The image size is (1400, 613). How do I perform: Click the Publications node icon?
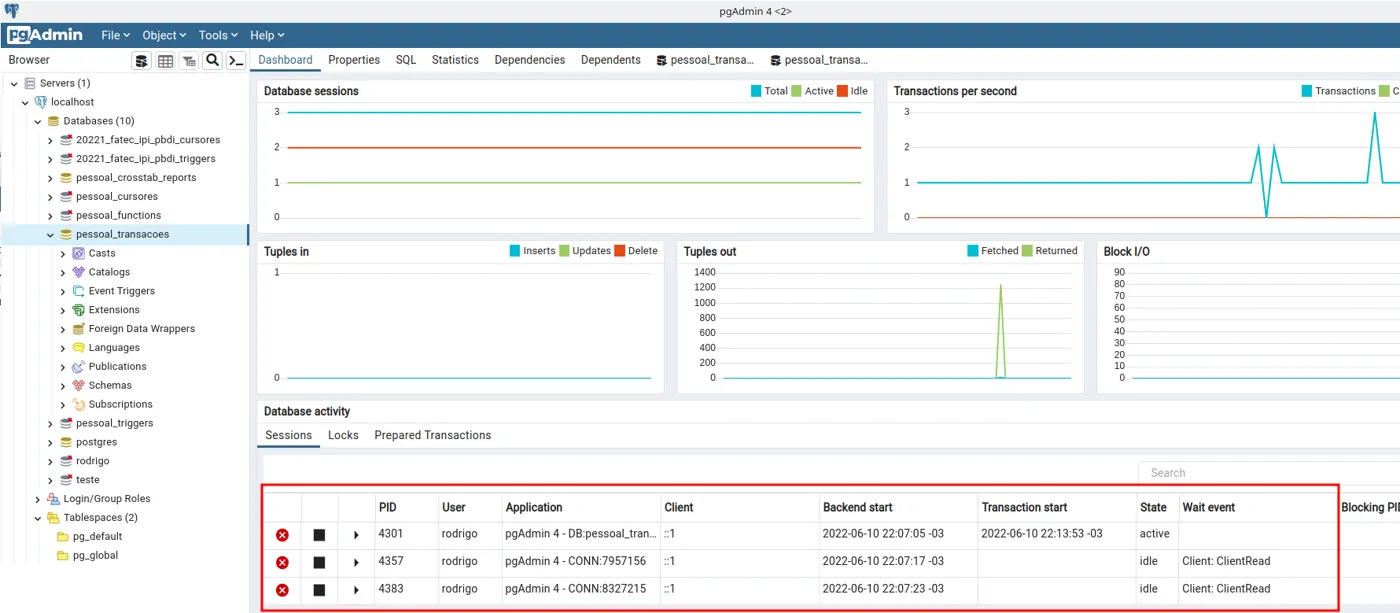pos(78,367)
